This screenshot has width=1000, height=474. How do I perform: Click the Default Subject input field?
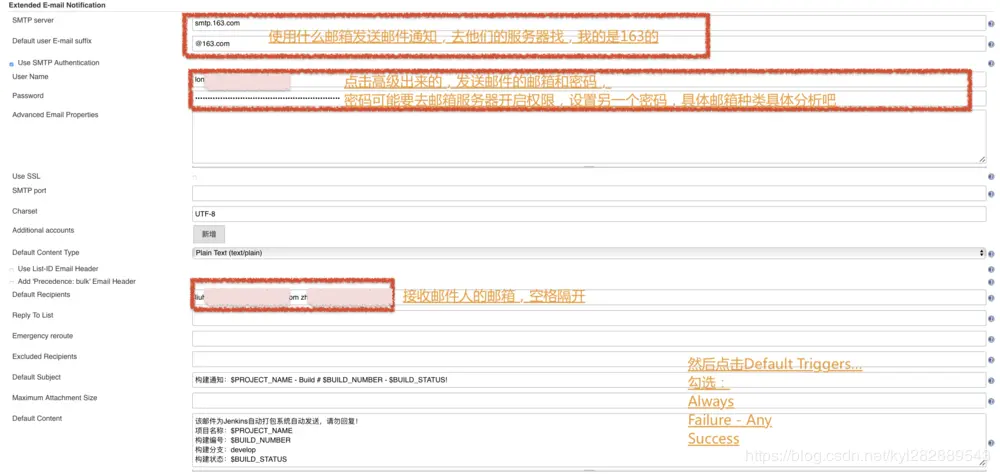click(589, 380)
